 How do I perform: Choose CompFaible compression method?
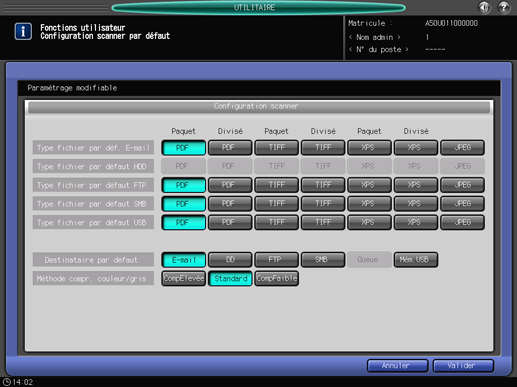(276, 278)
